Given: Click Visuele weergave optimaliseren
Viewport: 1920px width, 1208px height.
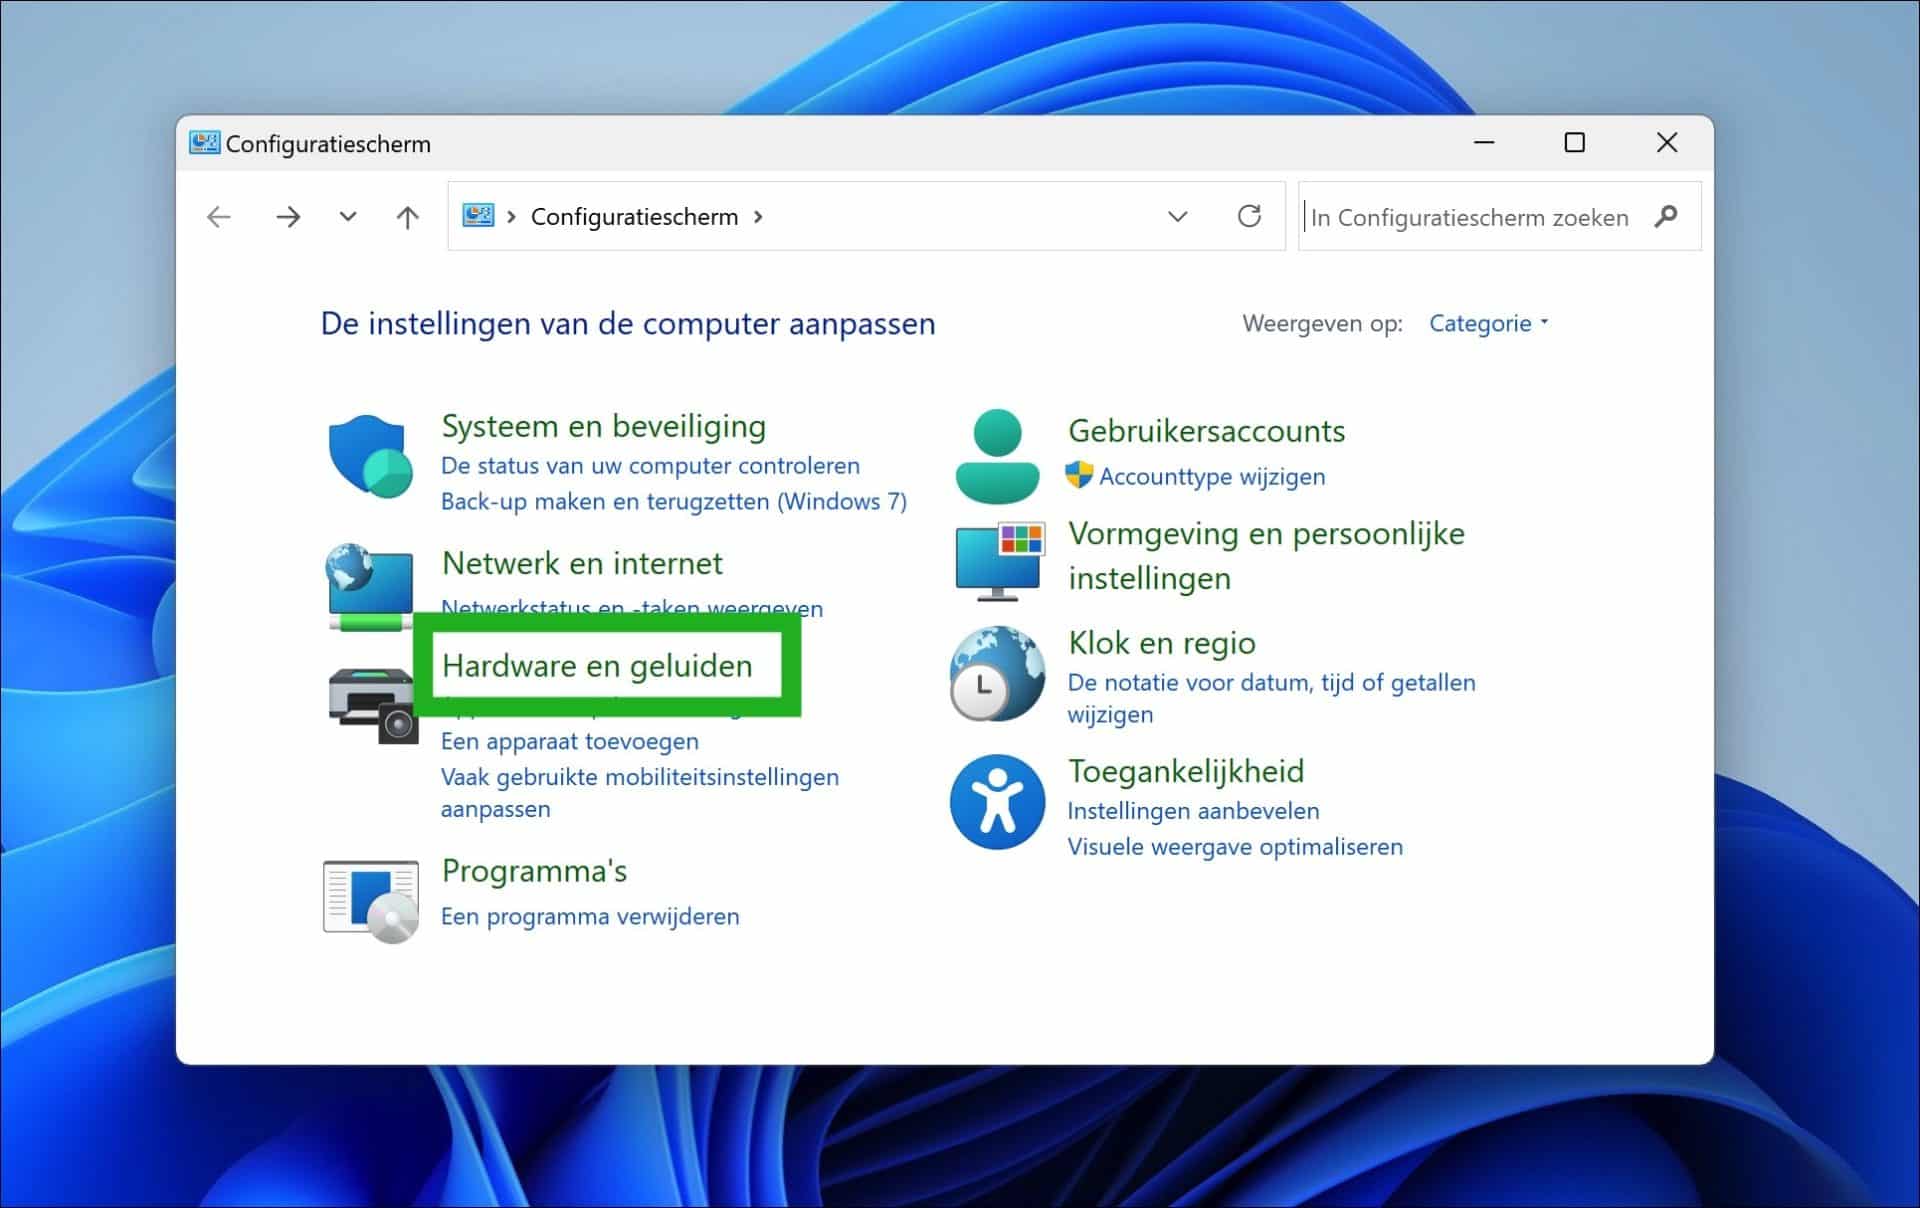Looking at the screenshot, I should (1235, 846).
